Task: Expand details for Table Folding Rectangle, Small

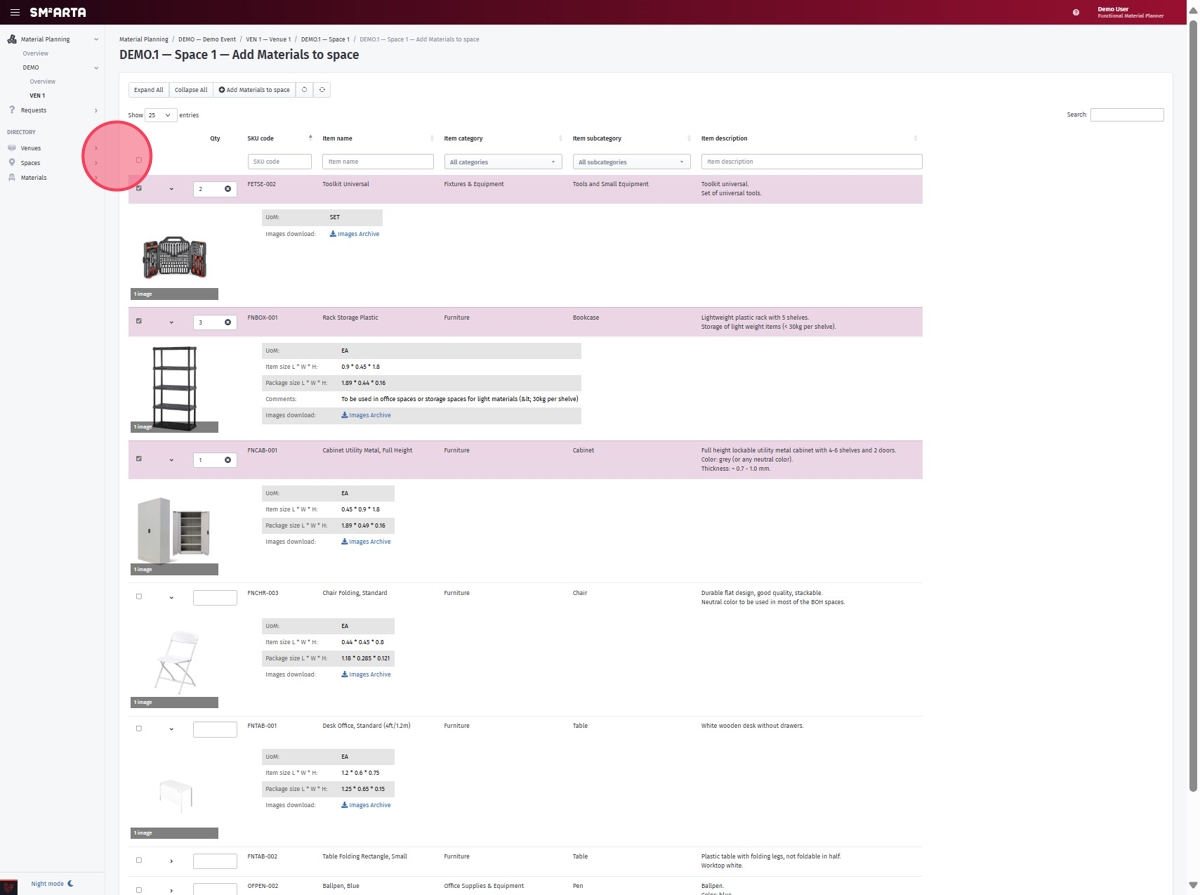Action: tap(170, 859)
